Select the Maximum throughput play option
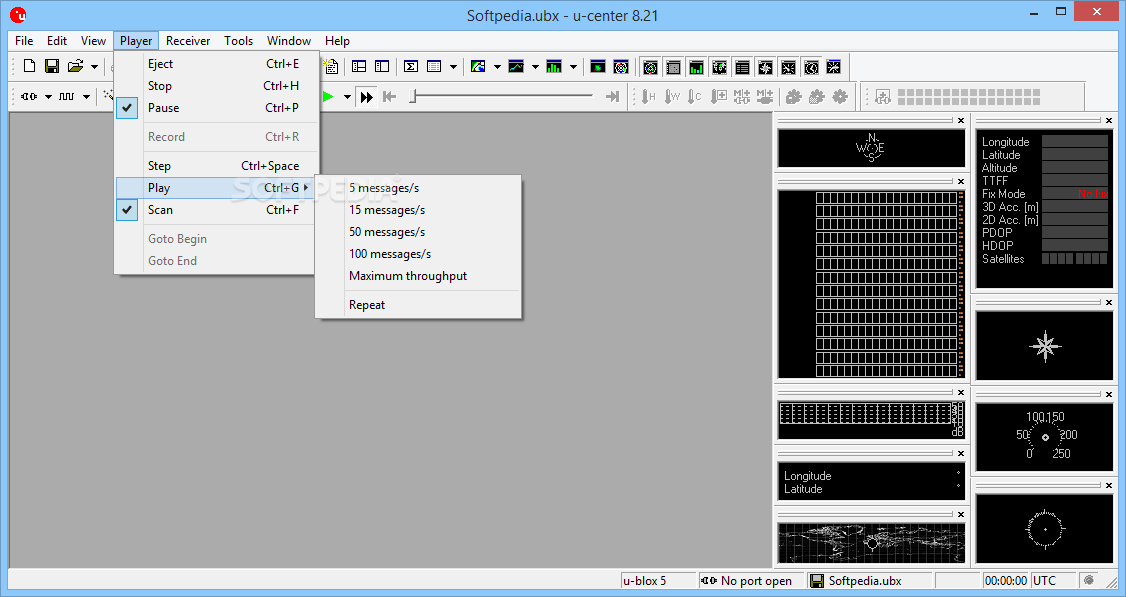This screenshot has height=597, width=1126. coord(418,276)
